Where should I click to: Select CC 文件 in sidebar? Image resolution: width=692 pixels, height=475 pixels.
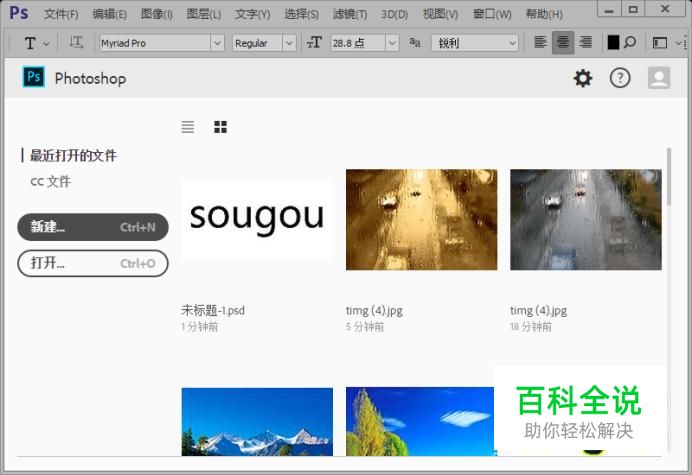(x=50, y=181)
